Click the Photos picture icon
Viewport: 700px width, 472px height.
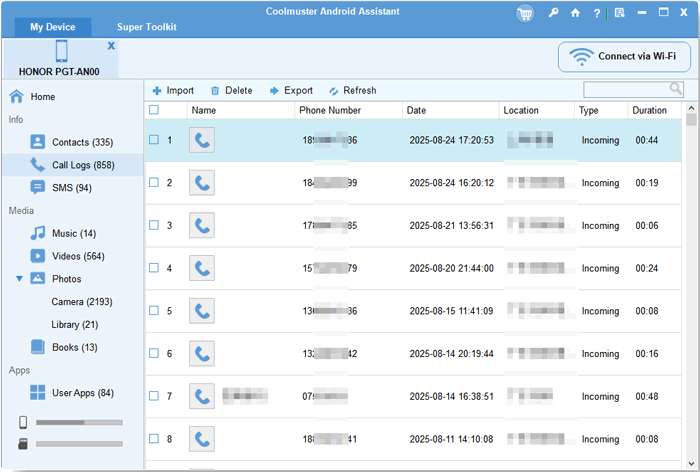pyautogui.click(x=38, y=279)
